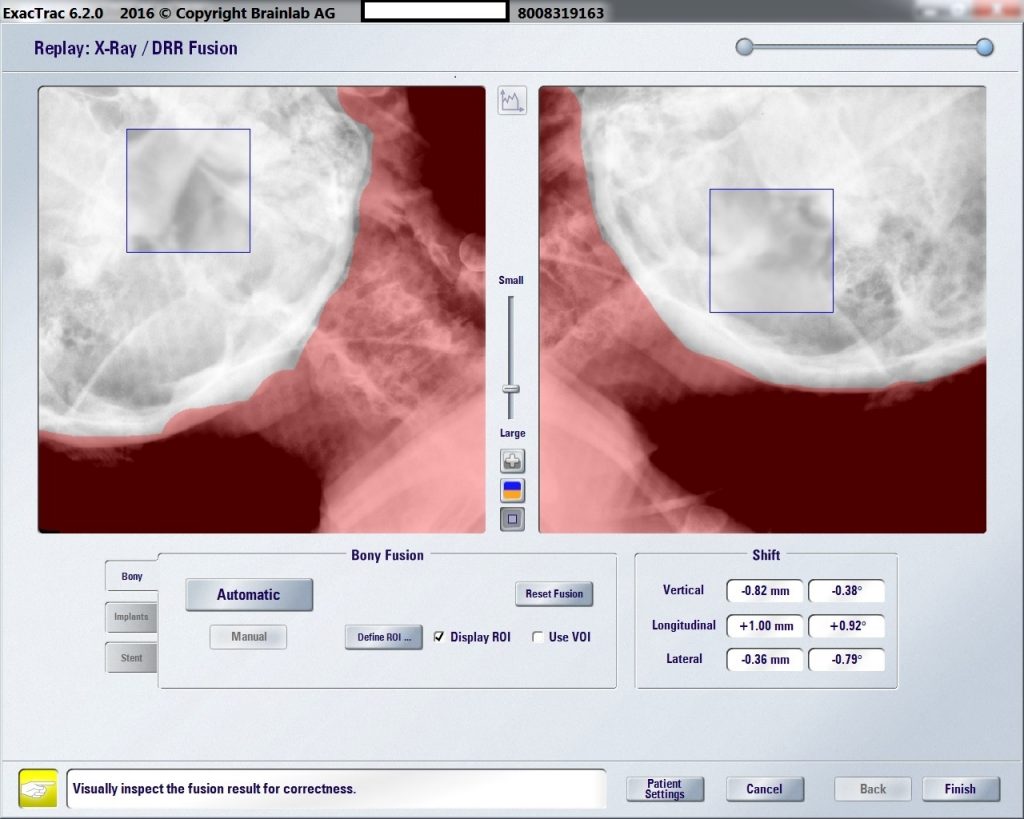Click the Finish button
Viewport: 1024px width, 819px height.
pyautogui.click(x=960, y=789)
